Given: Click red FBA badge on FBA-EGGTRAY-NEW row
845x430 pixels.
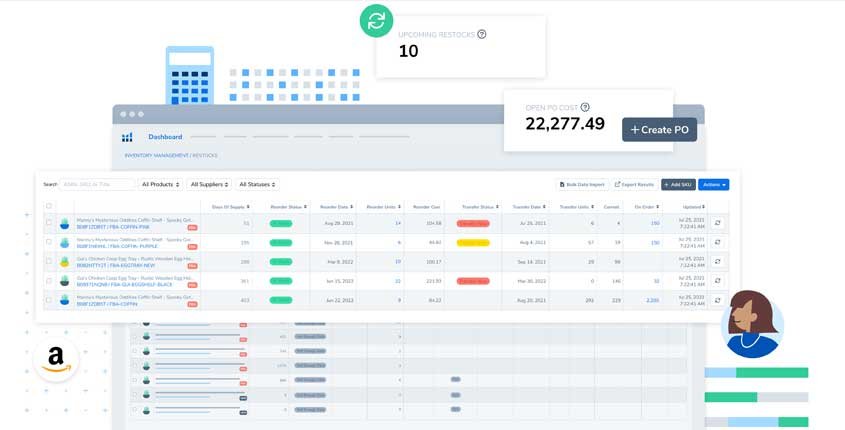Looking at the screenshot, I should pyautogui.click(x=192, y=266).
